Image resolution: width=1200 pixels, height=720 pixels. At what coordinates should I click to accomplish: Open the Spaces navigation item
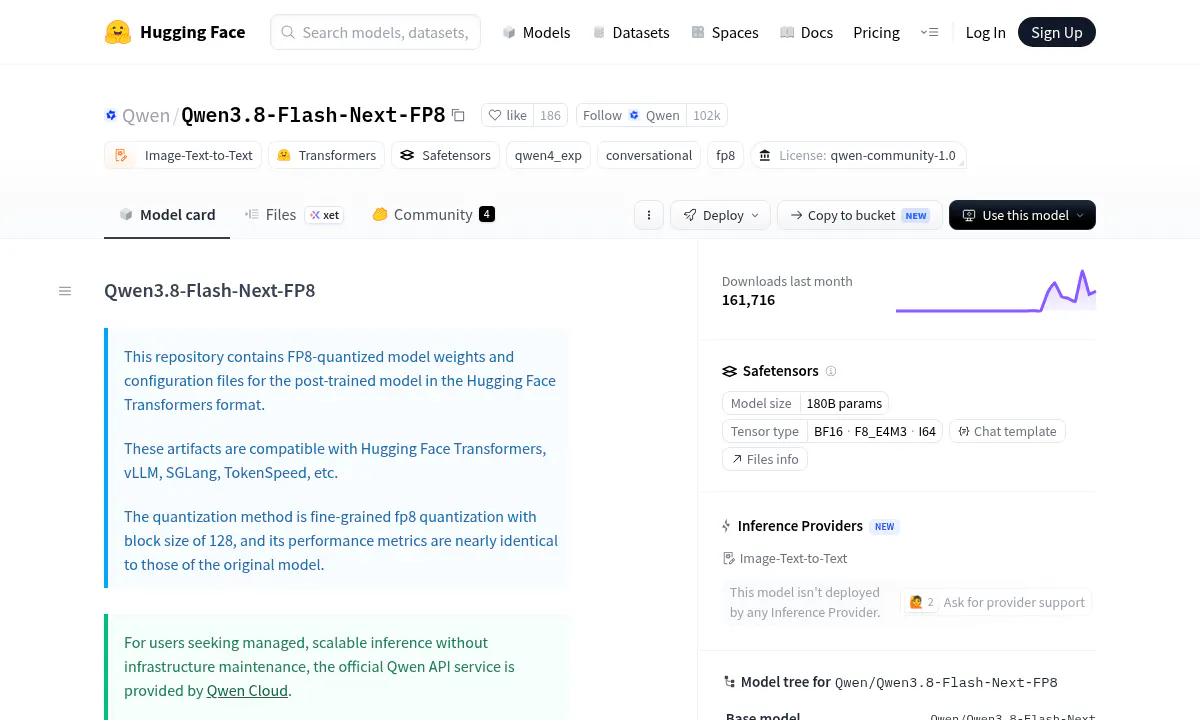(x=725, y=32)
